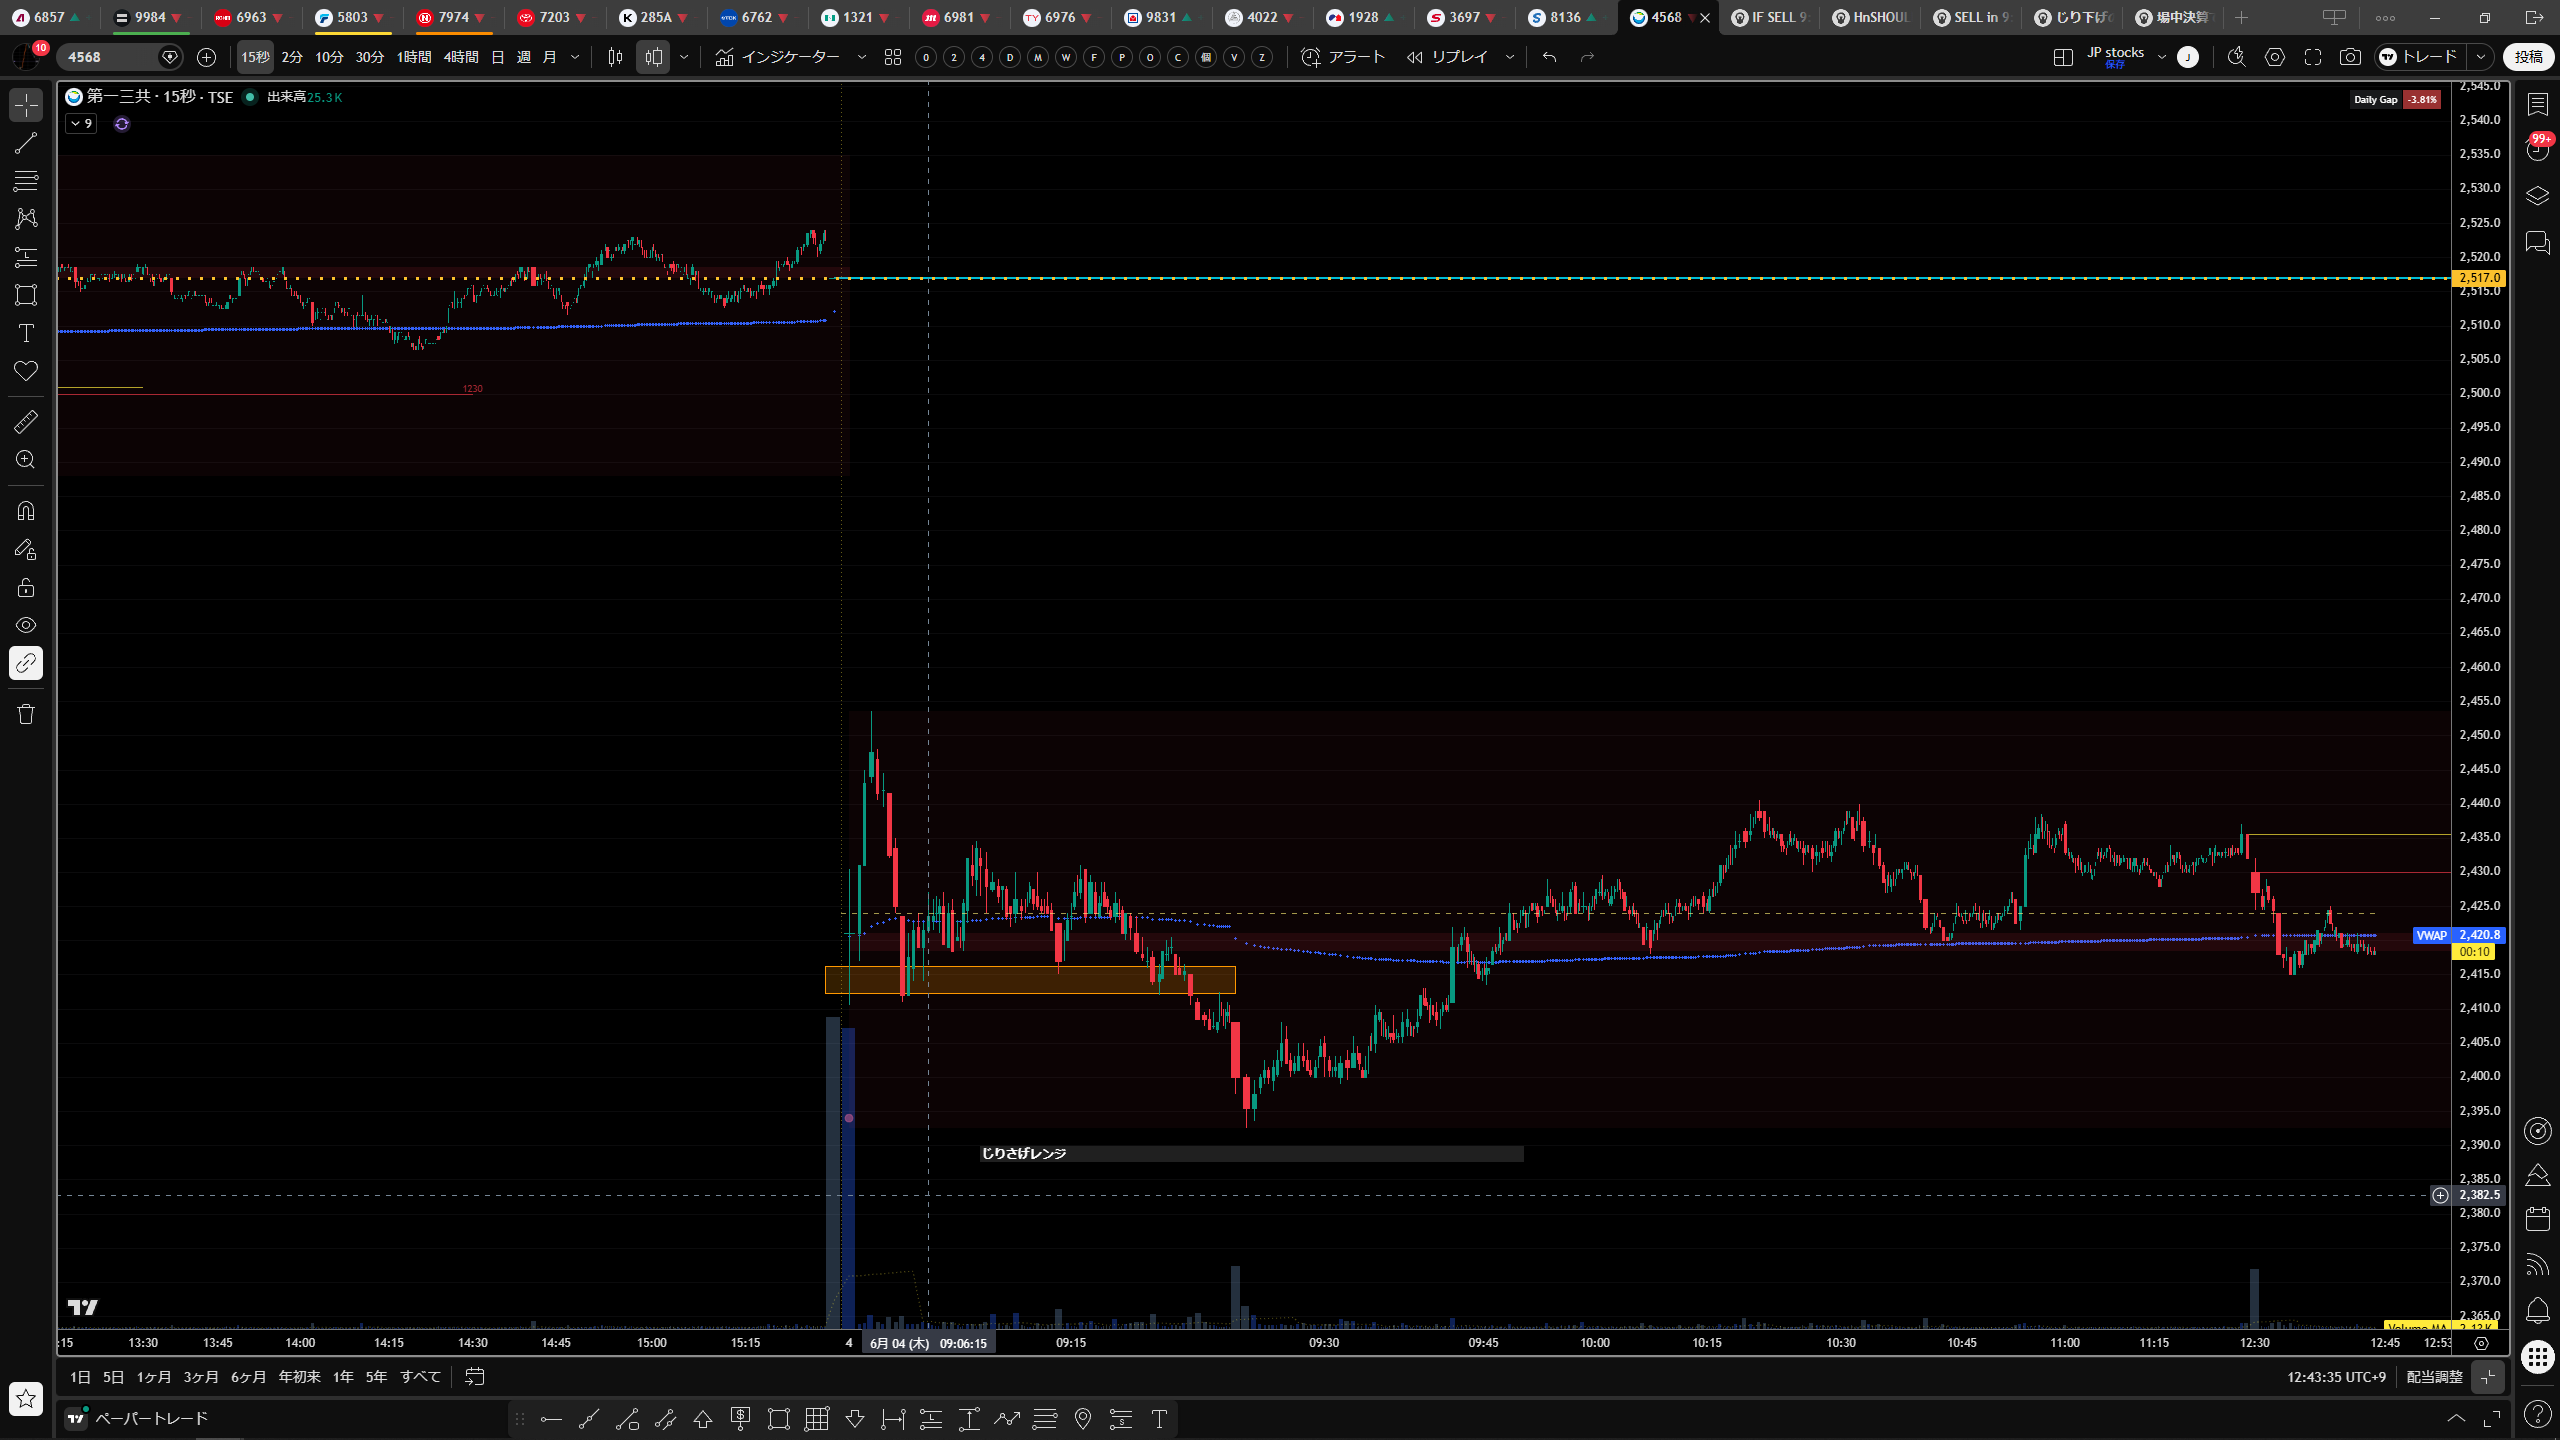
Task: Click the 投稿 publish button
Action: point(2529,57)
